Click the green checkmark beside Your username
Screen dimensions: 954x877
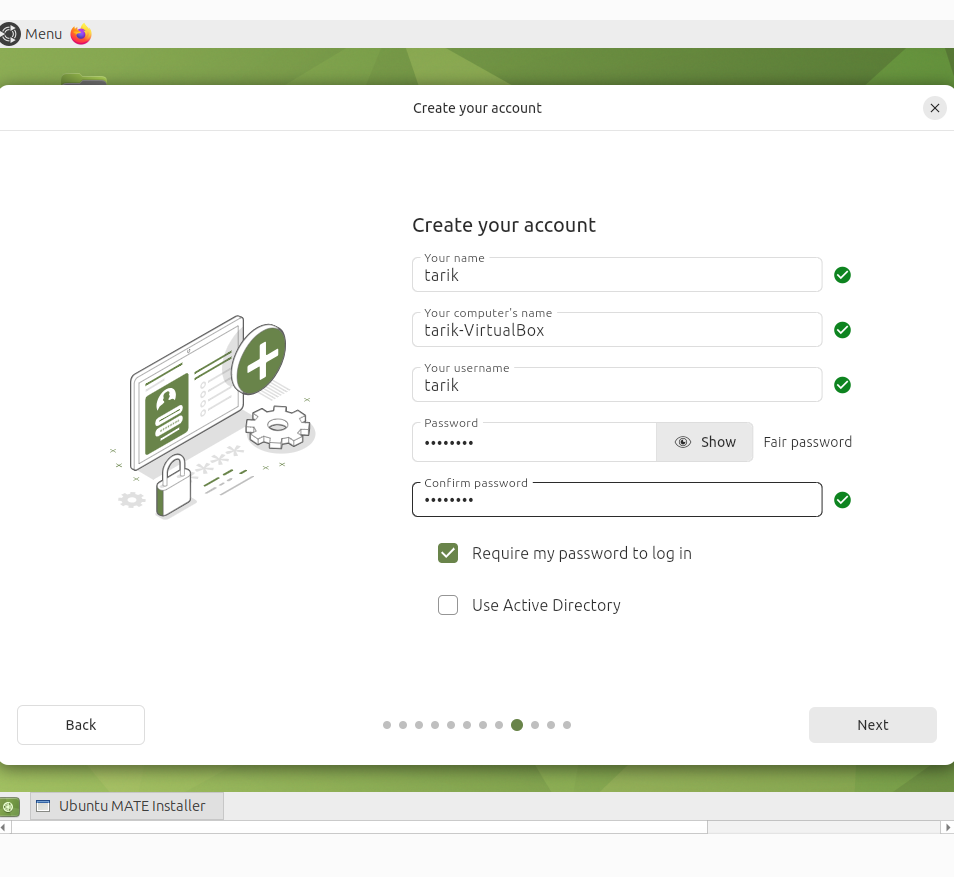coord(842,385)
